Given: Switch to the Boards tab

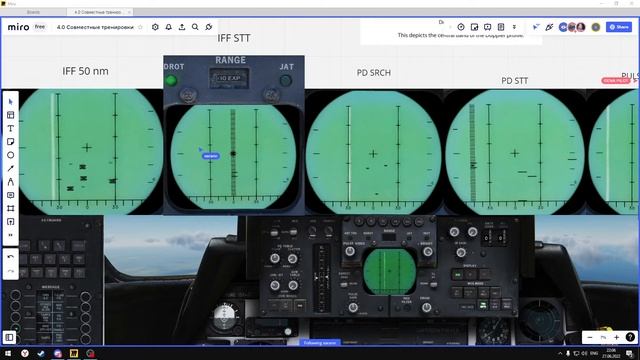Looking at the screenshot, I should 33,12.
